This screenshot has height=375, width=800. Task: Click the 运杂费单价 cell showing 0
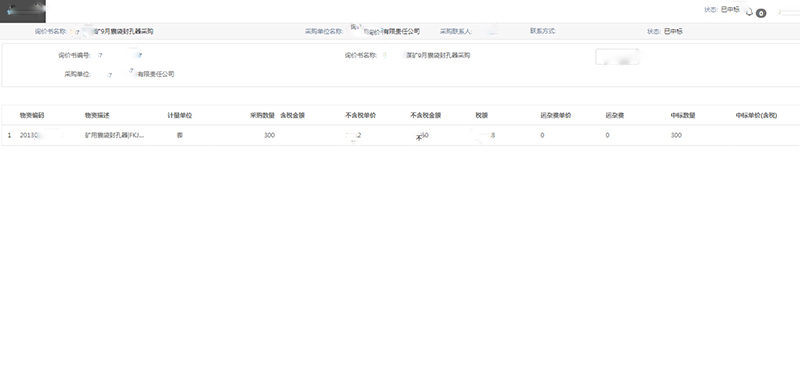(542, 135)
